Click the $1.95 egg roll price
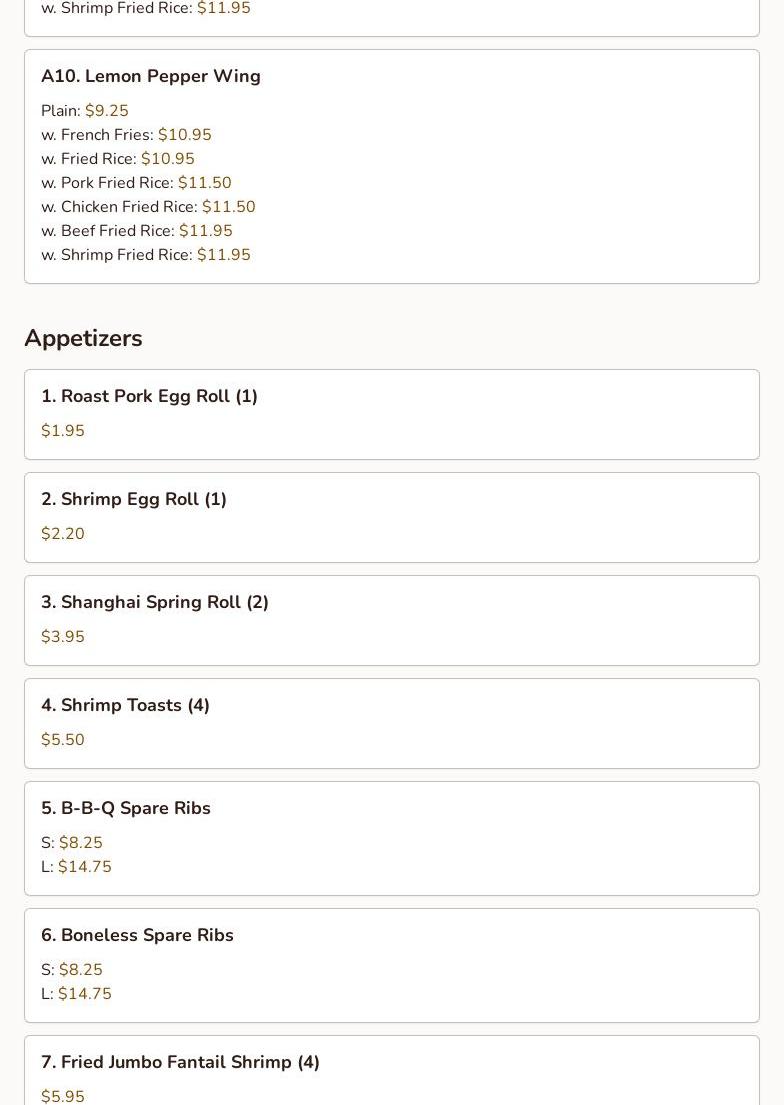The width and height of the screenshot is (784, 1105). [x=63, y=431]
